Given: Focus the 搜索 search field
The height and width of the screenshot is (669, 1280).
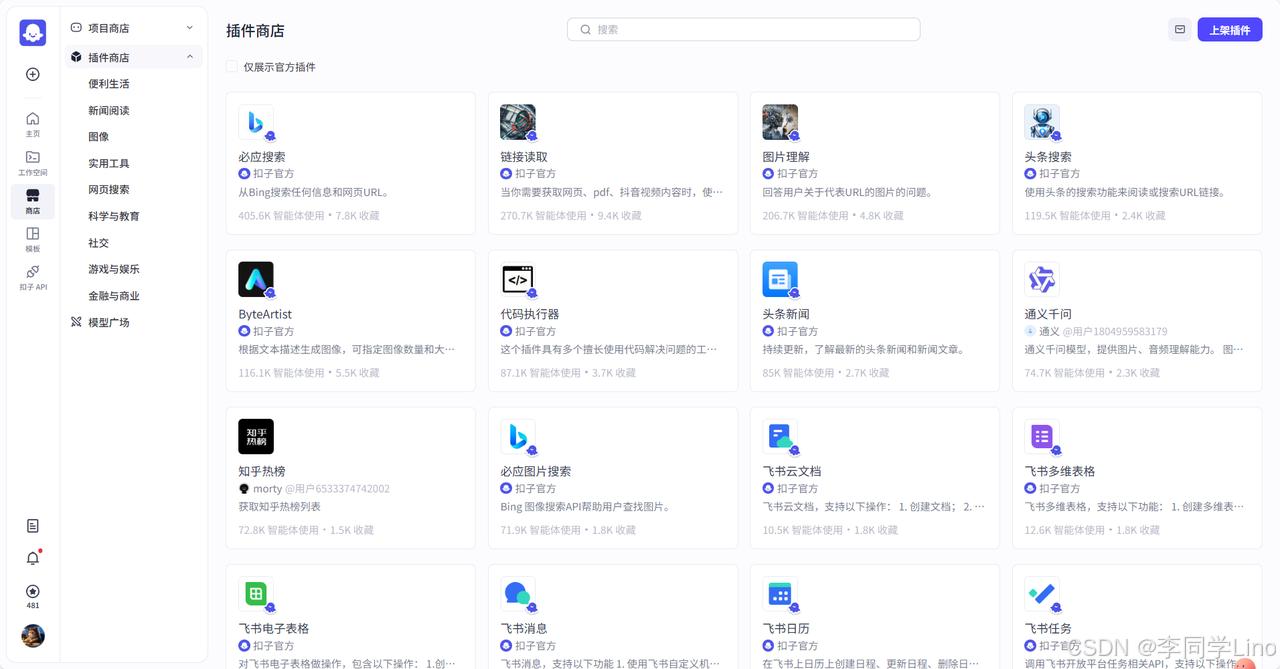Looking at the screenshot, I should tap(743, 29).
